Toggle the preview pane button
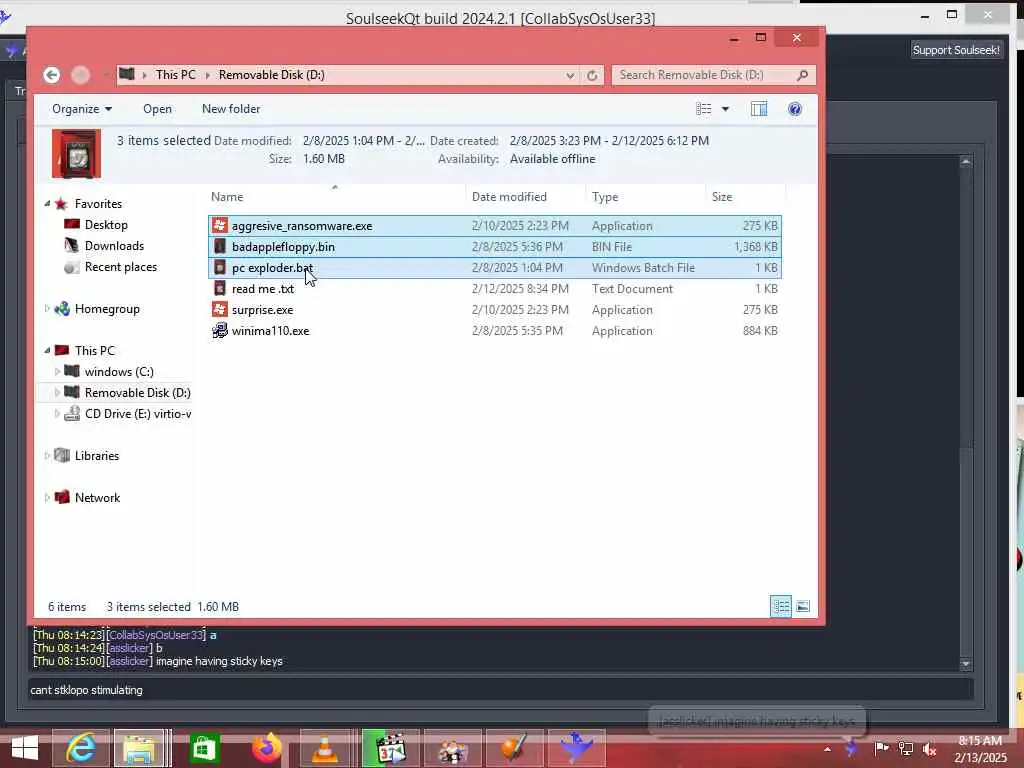The width and height of the screenshot is (1024, 768). (759, 109)
